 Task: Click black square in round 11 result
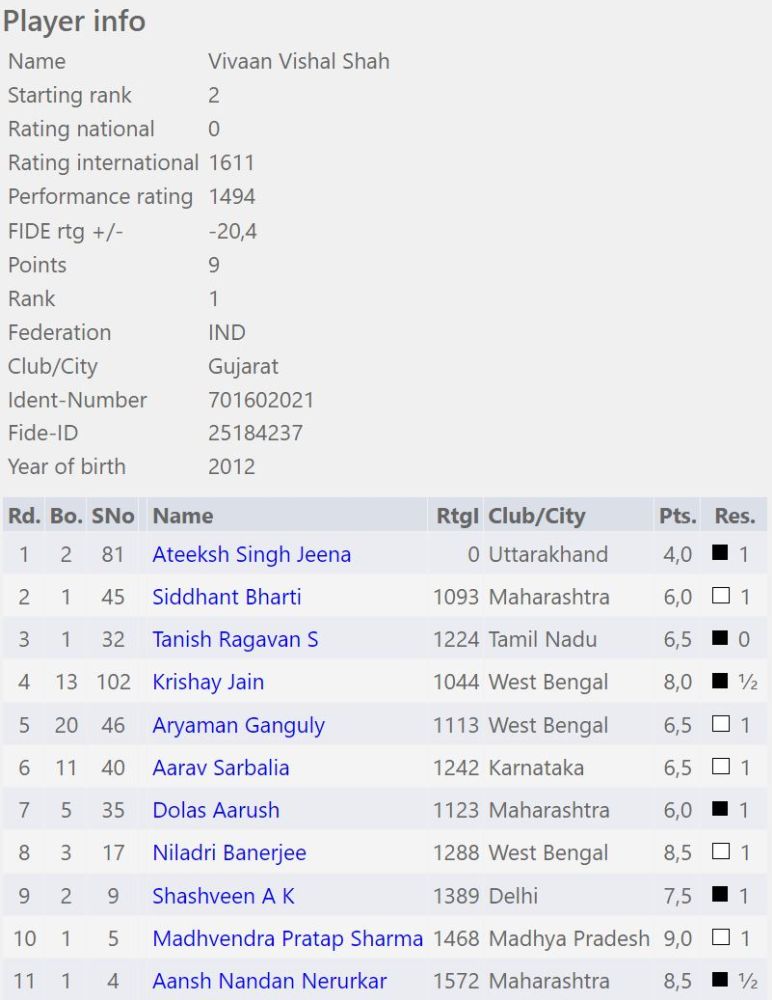720,981
